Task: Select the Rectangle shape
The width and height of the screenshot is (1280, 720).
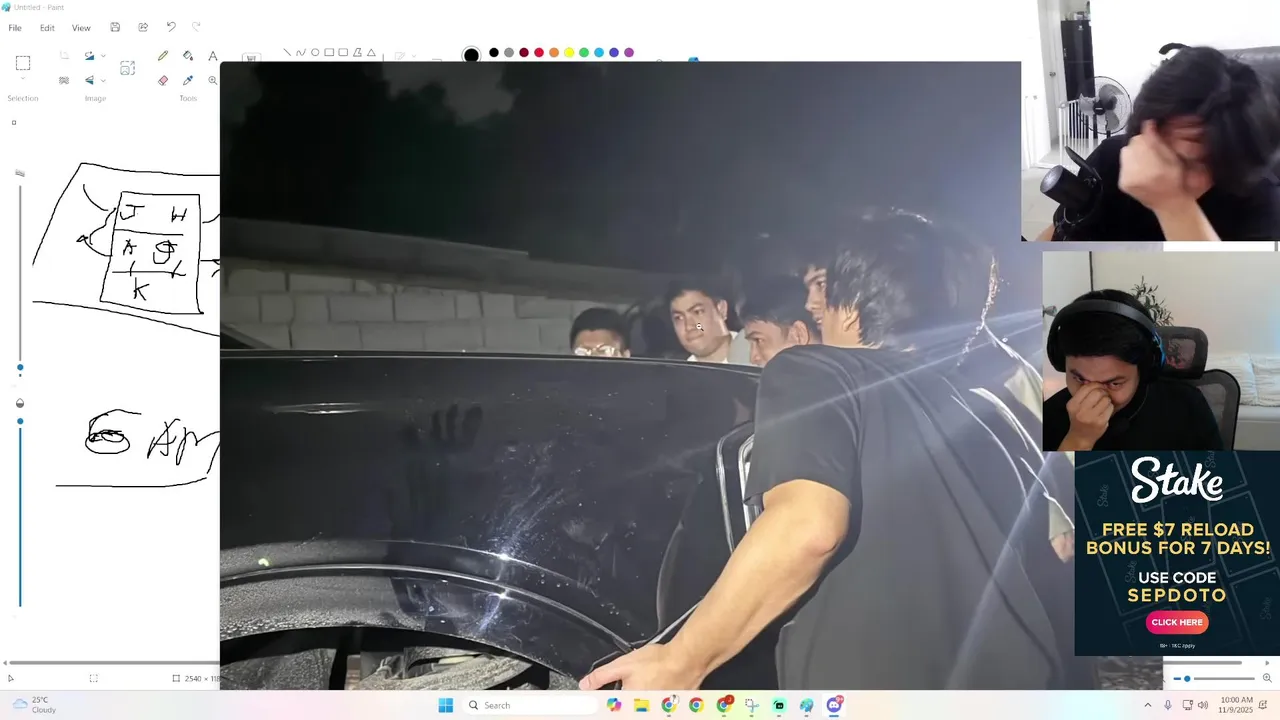Action: (329, 52)
